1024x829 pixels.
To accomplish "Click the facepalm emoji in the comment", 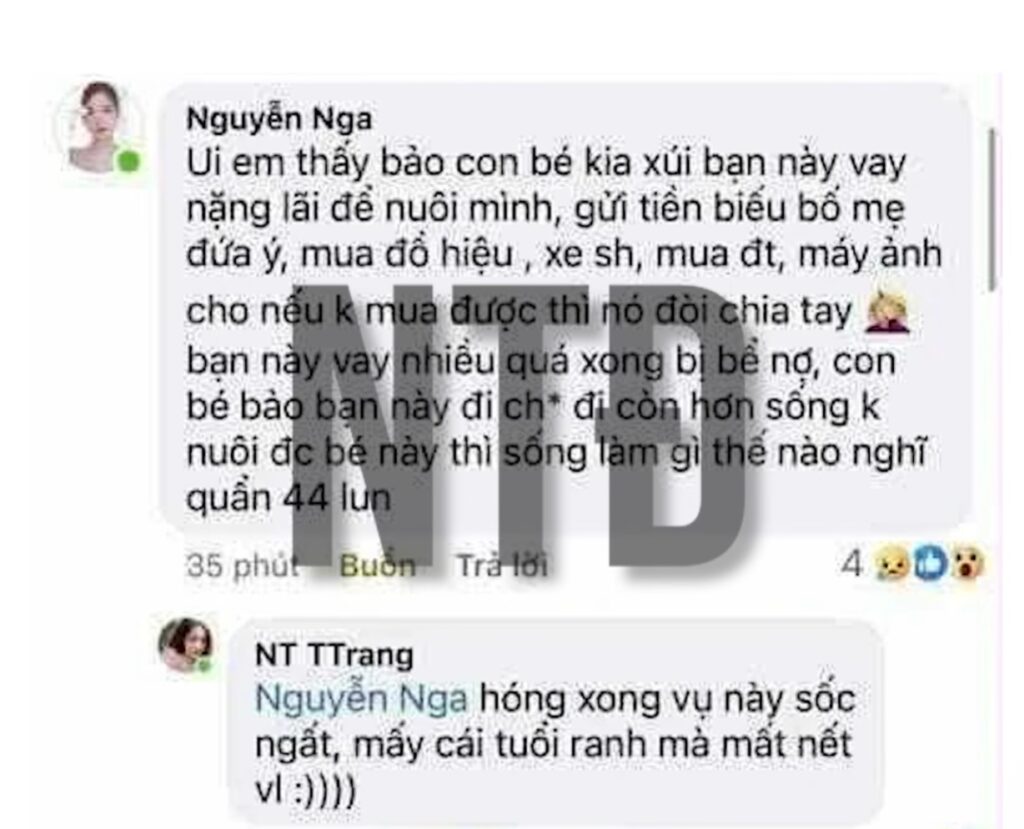I will 887,312.
